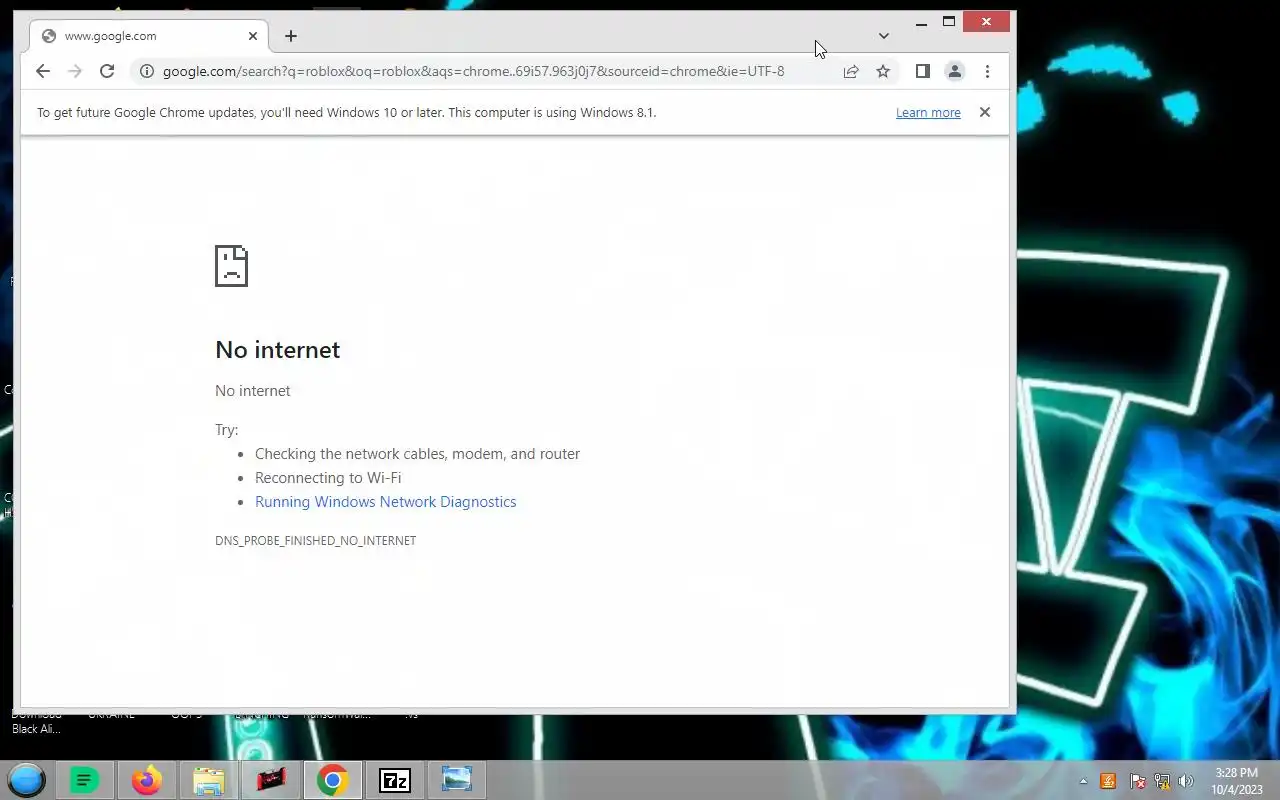Click the 'No internet' heading
1280x800 pixels.
pyautogui.click(x=278, y=350)
